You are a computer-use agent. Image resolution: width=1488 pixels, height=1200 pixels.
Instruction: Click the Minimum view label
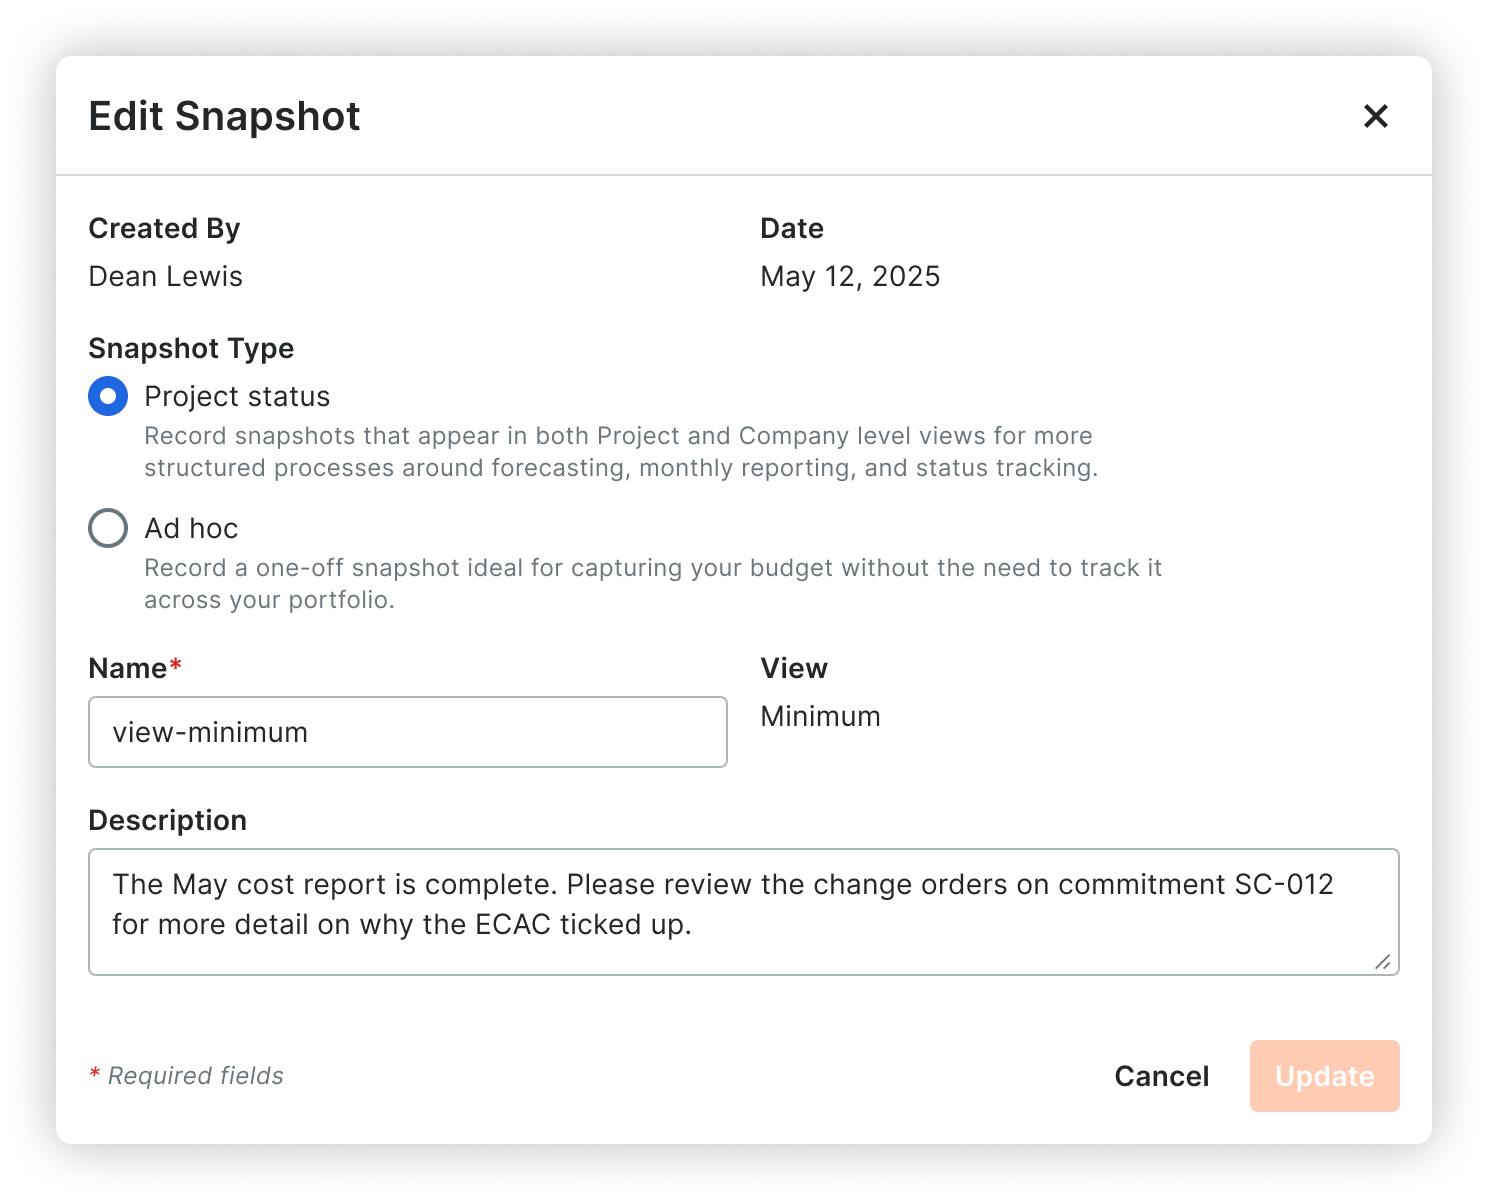click(x=820, y=716)
